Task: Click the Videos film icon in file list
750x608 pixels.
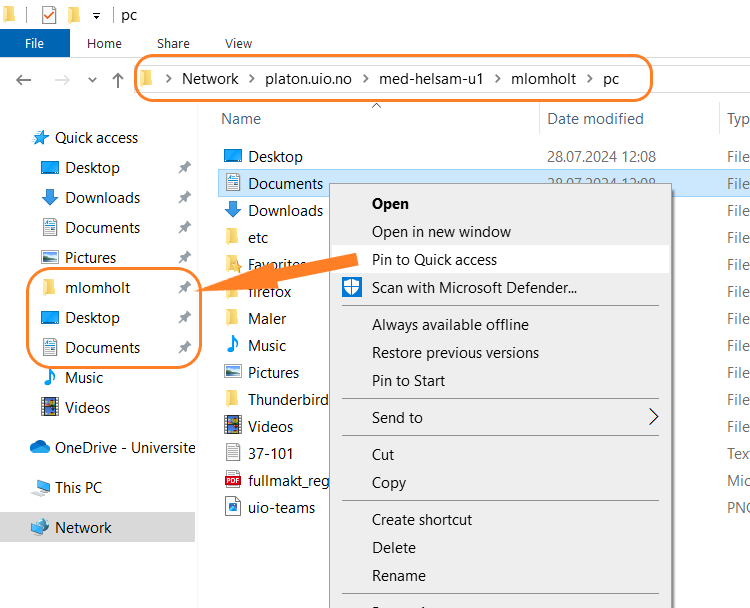Action: pyautogui.click(x=233, y=425)
